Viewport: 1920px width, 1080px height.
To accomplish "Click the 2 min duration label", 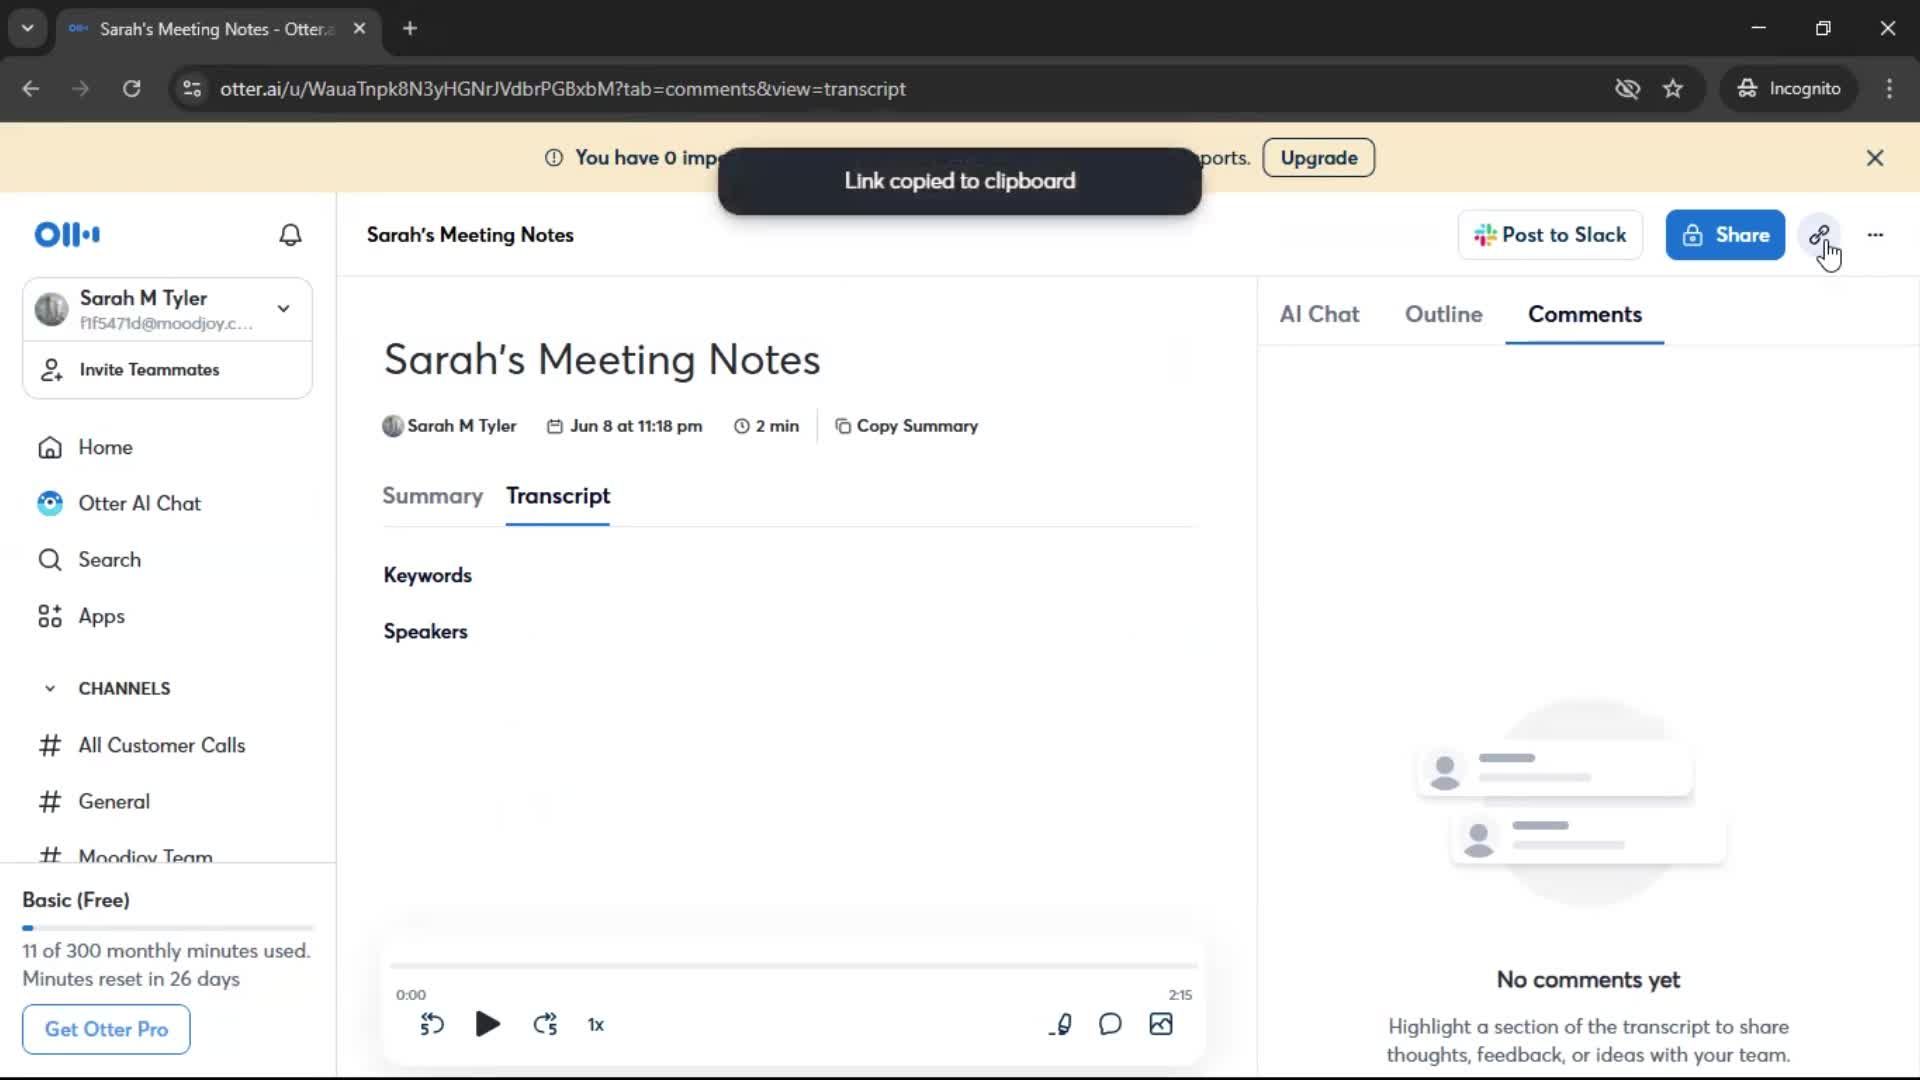I will click(767, 426).
